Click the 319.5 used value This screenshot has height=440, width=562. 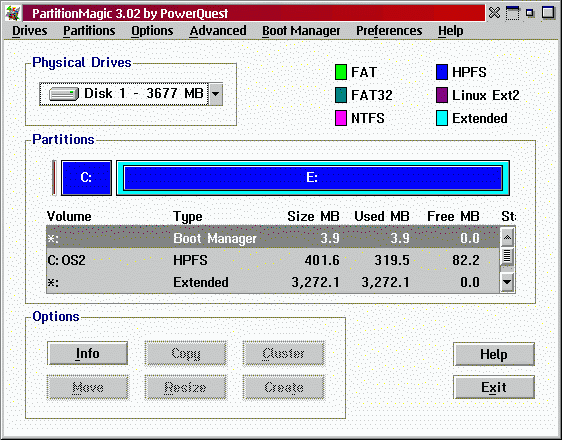pyautogui.click(x=392, y=260)
